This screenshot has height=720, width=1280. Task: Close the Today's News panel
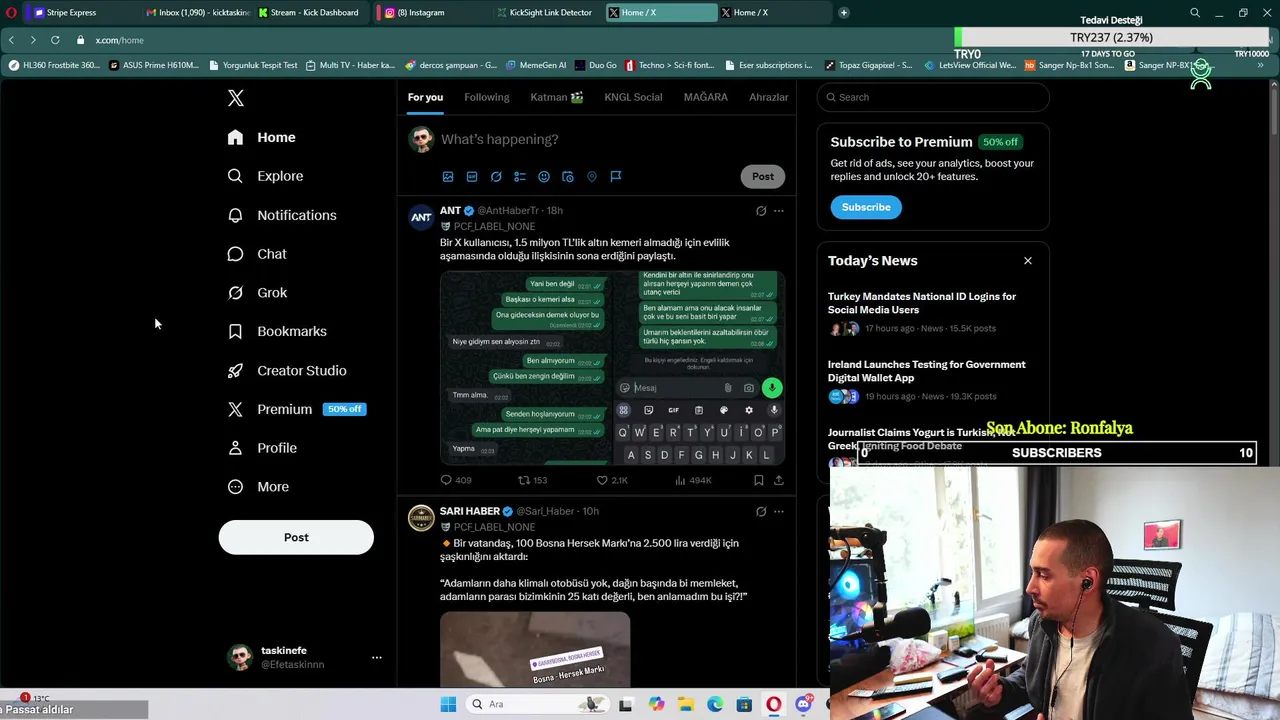pyautogui.click(x=1027, y=261)
